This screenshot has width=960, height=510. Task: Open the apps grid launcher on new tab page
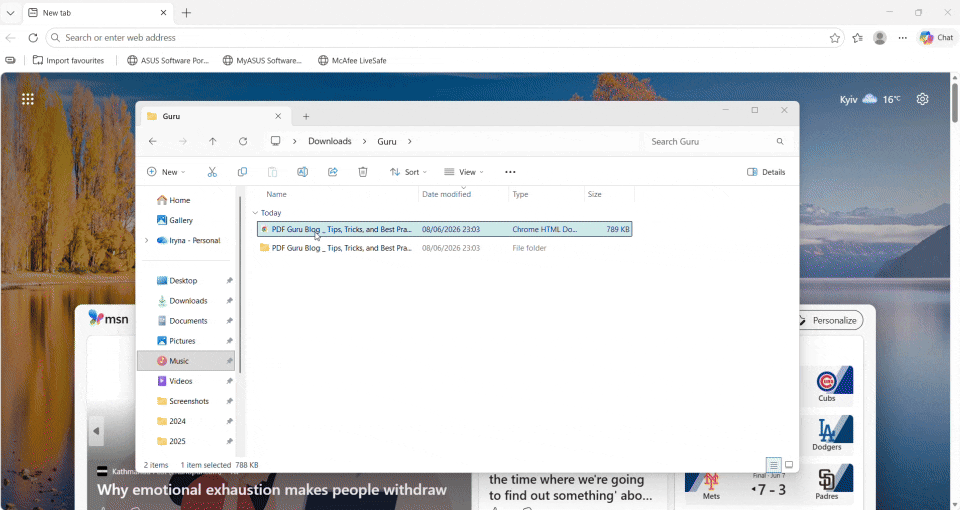28,99
